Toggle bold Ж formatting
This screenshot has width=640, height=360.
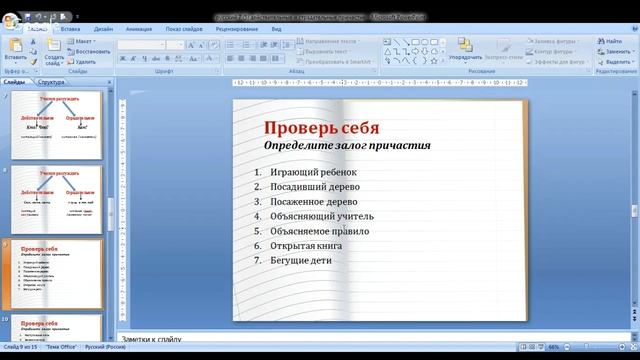click(x=122, y=59)
